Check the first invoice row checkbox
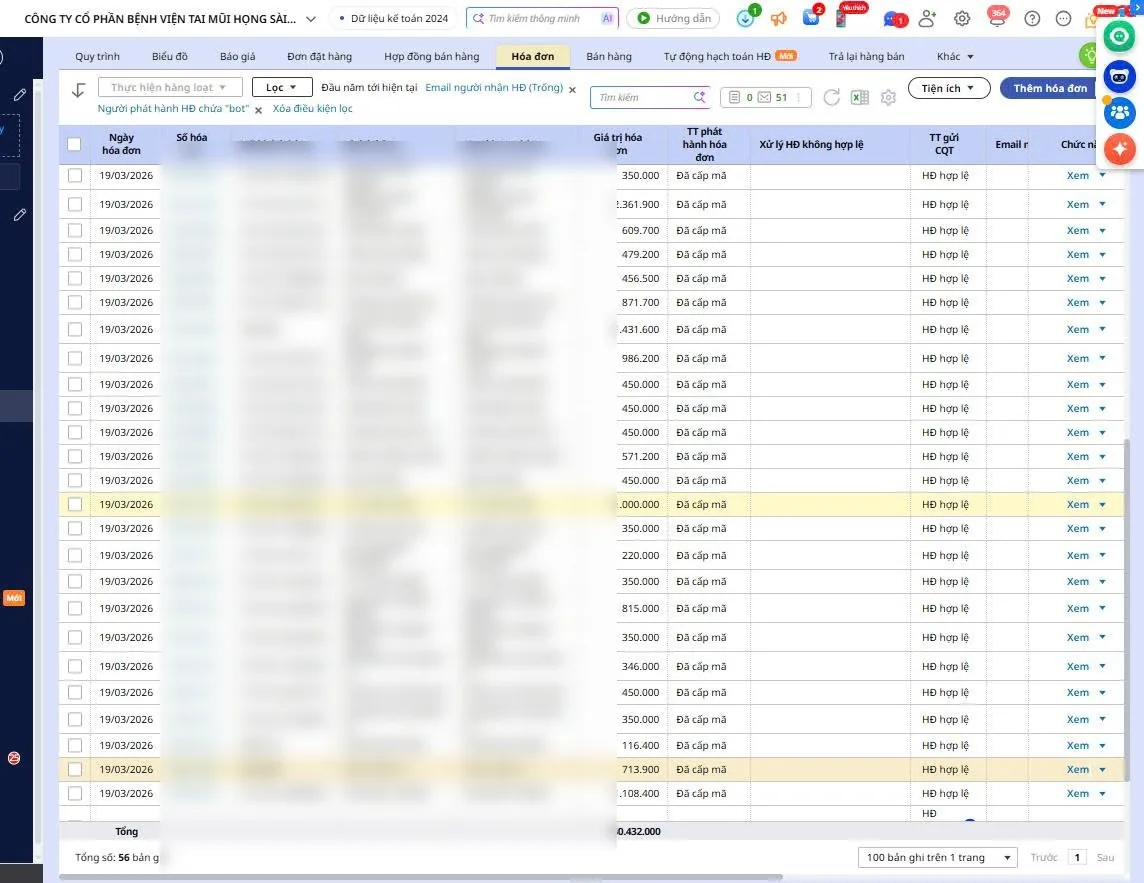The width and height of the screenshot is (1144, 883). (x=74, y=175)
